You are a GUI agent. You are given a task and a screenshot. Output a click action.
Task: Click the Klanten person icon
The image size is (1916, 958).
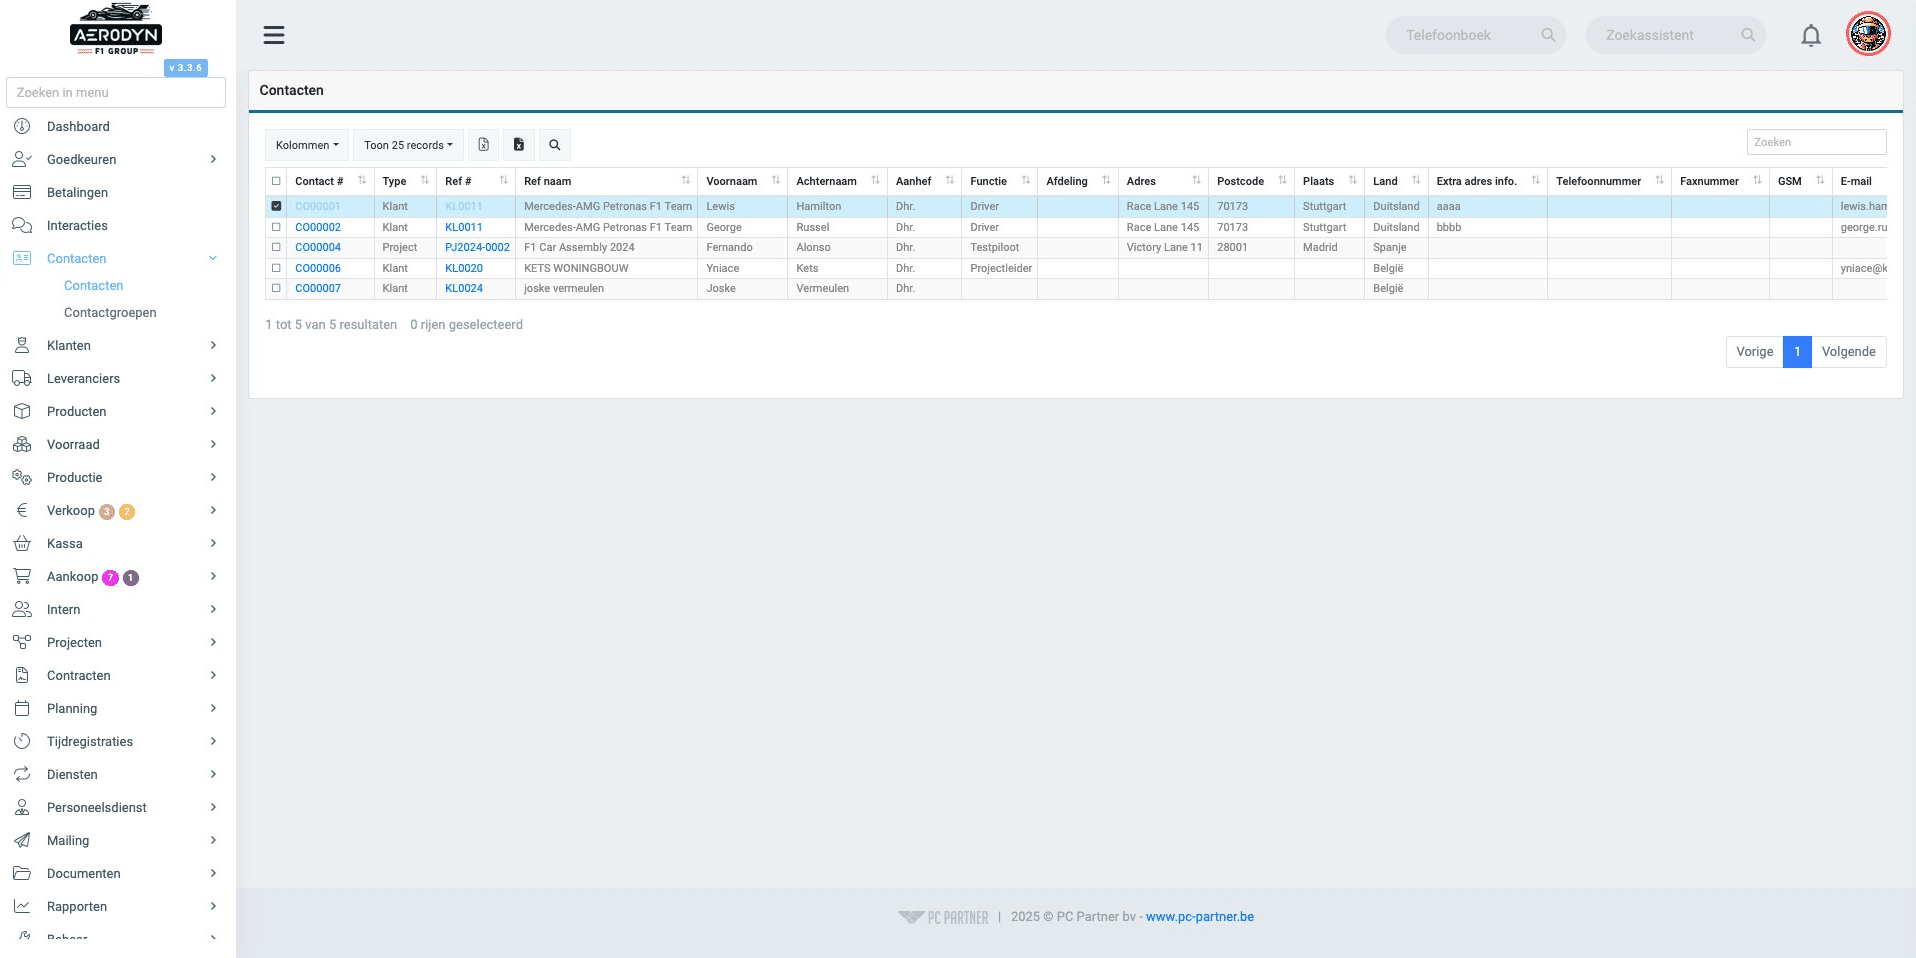pyautogui.click(x=22, y=345)
